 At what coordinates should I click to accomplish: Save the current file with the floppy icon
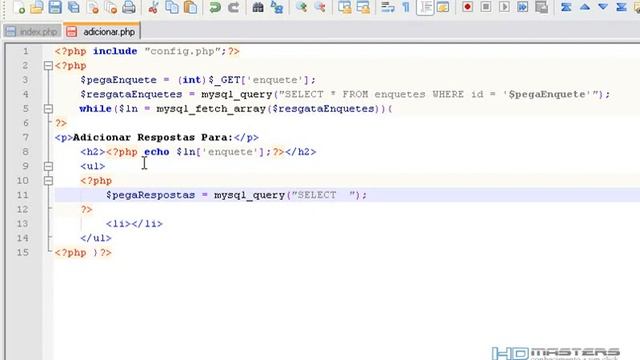coord(55,7)
